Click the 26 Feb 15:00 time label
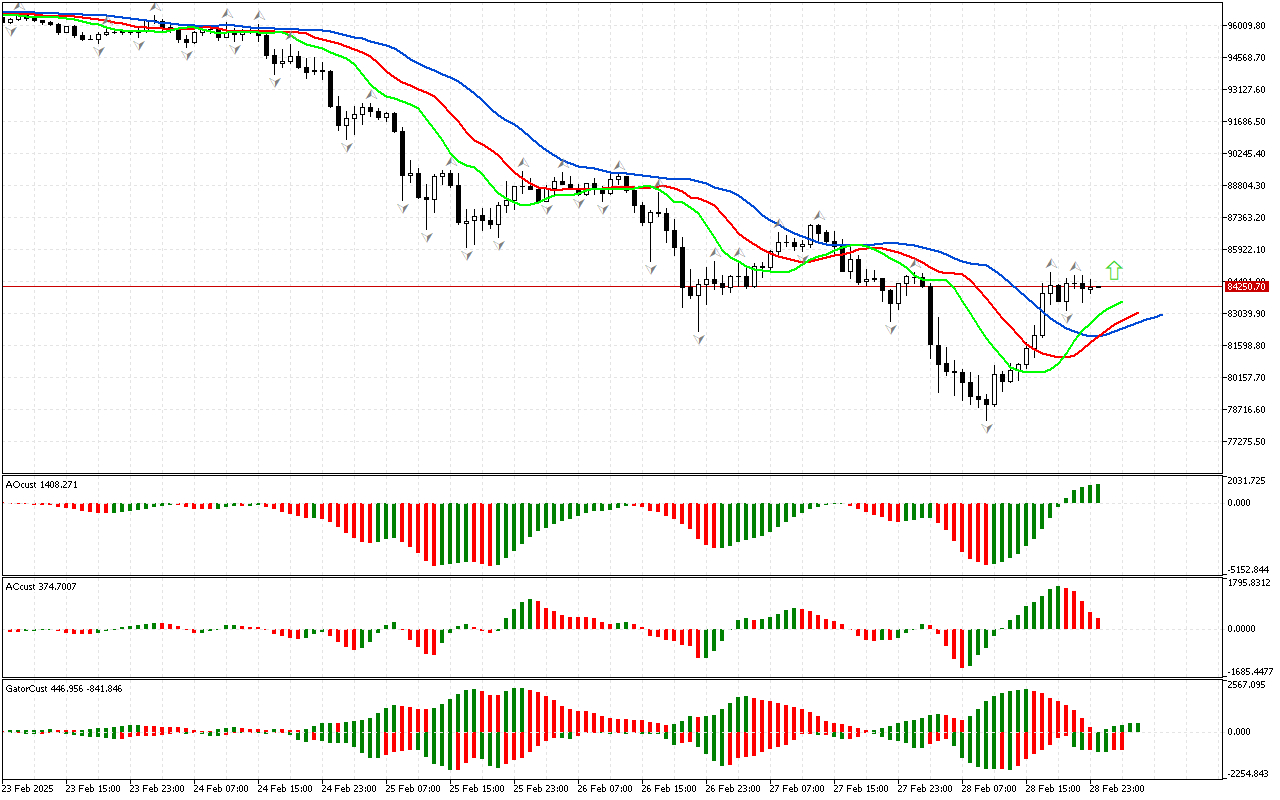The width and height of the screenshot is (1280, 800). click(669, 789)
